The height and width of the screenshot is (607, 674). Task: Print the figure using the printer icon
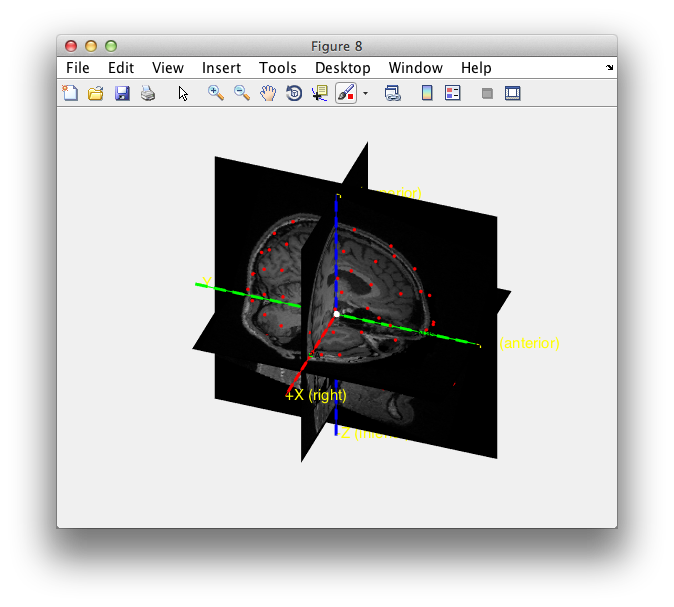point(148,93)
